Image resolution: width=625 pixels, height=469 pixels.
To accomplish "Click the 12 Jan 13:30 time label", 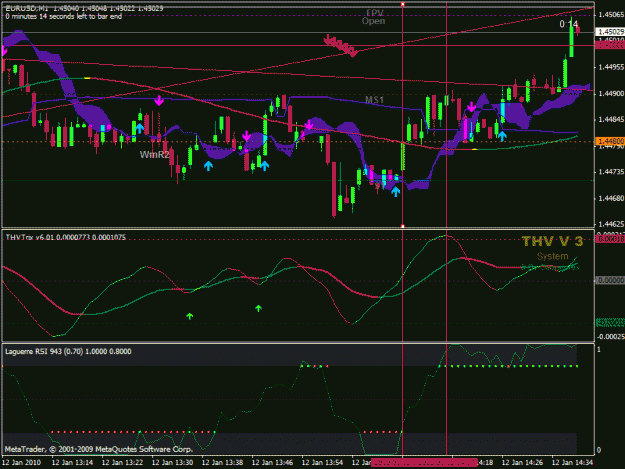I will 173,463.
